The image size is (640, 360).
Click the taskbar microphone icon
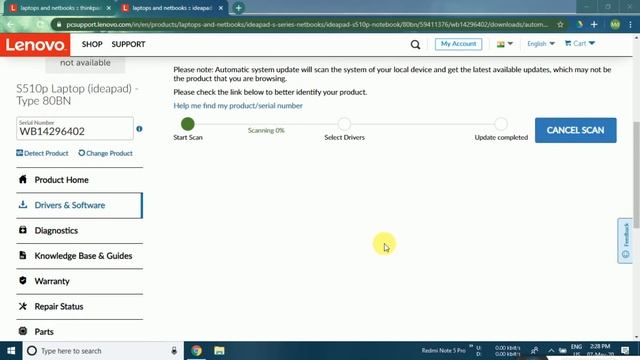tap(174, 351)
